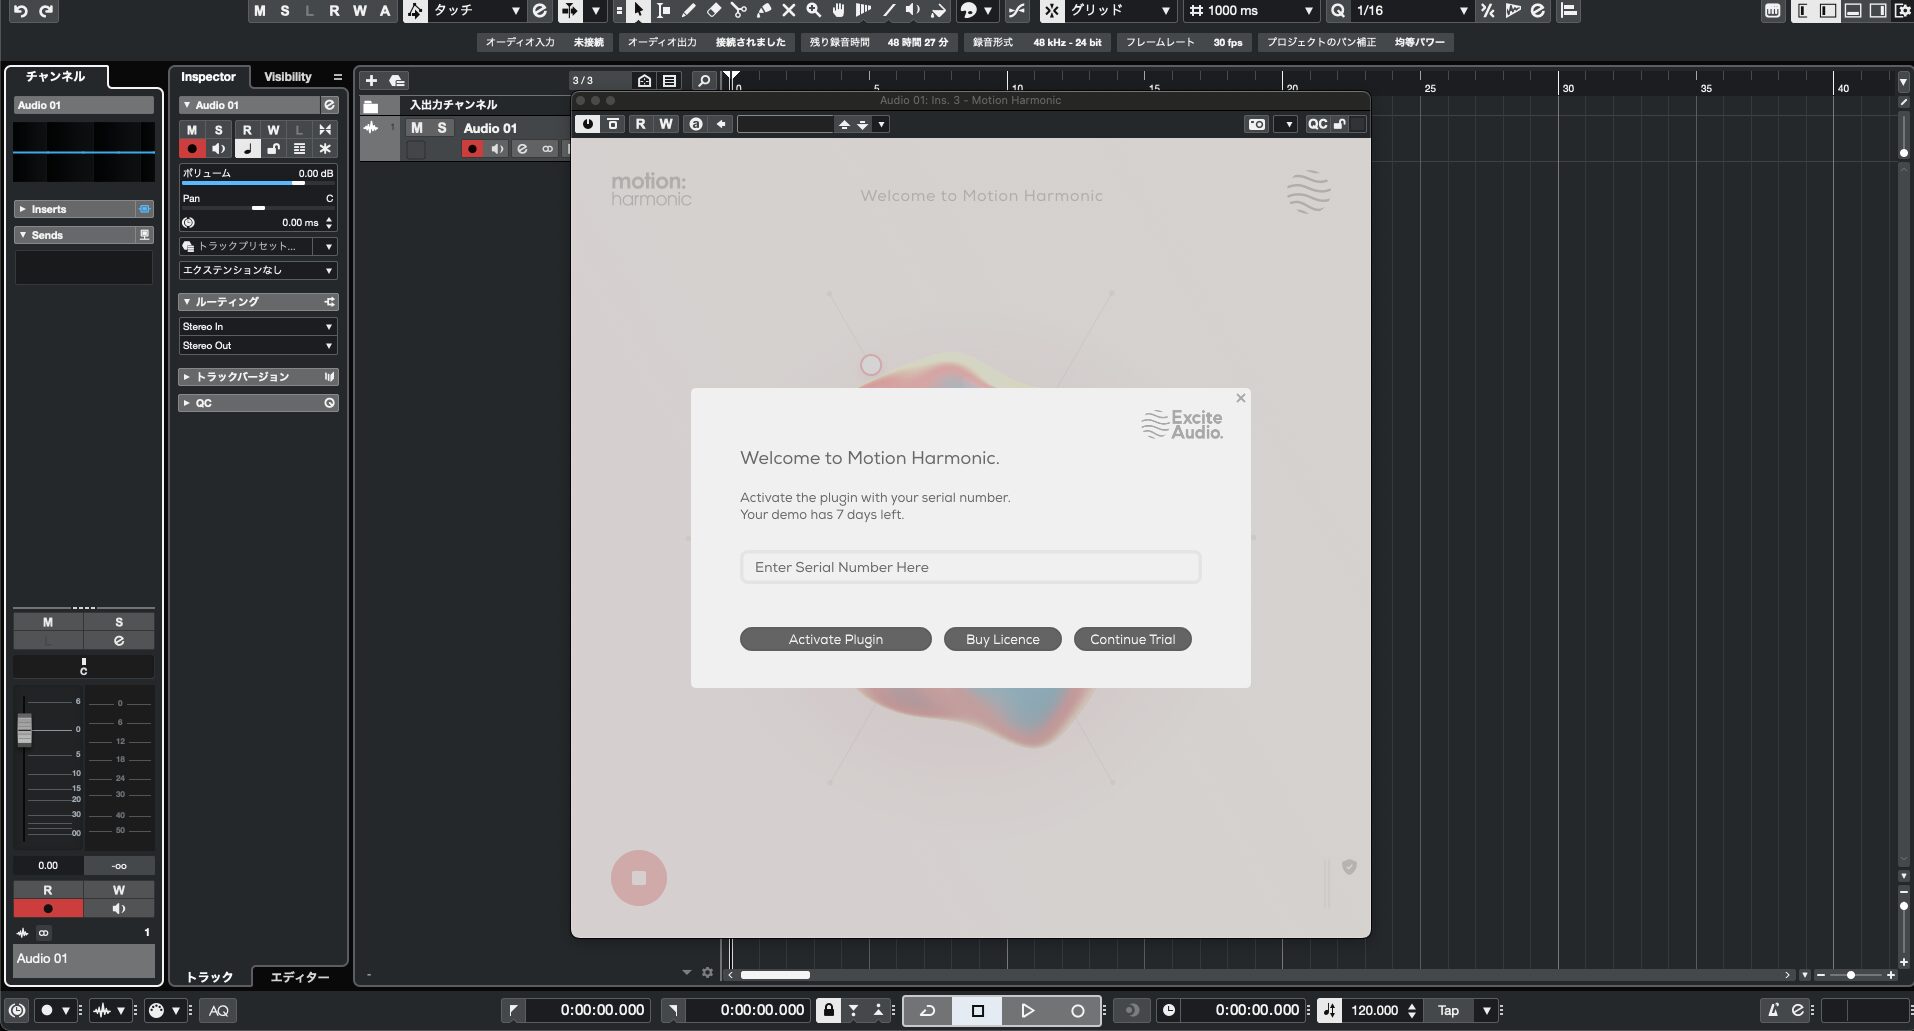Image resolution: width=1914 pixels, height=1031 pixels.
Task: Toggle Write automation in plugin window
Action: (666, 124)
